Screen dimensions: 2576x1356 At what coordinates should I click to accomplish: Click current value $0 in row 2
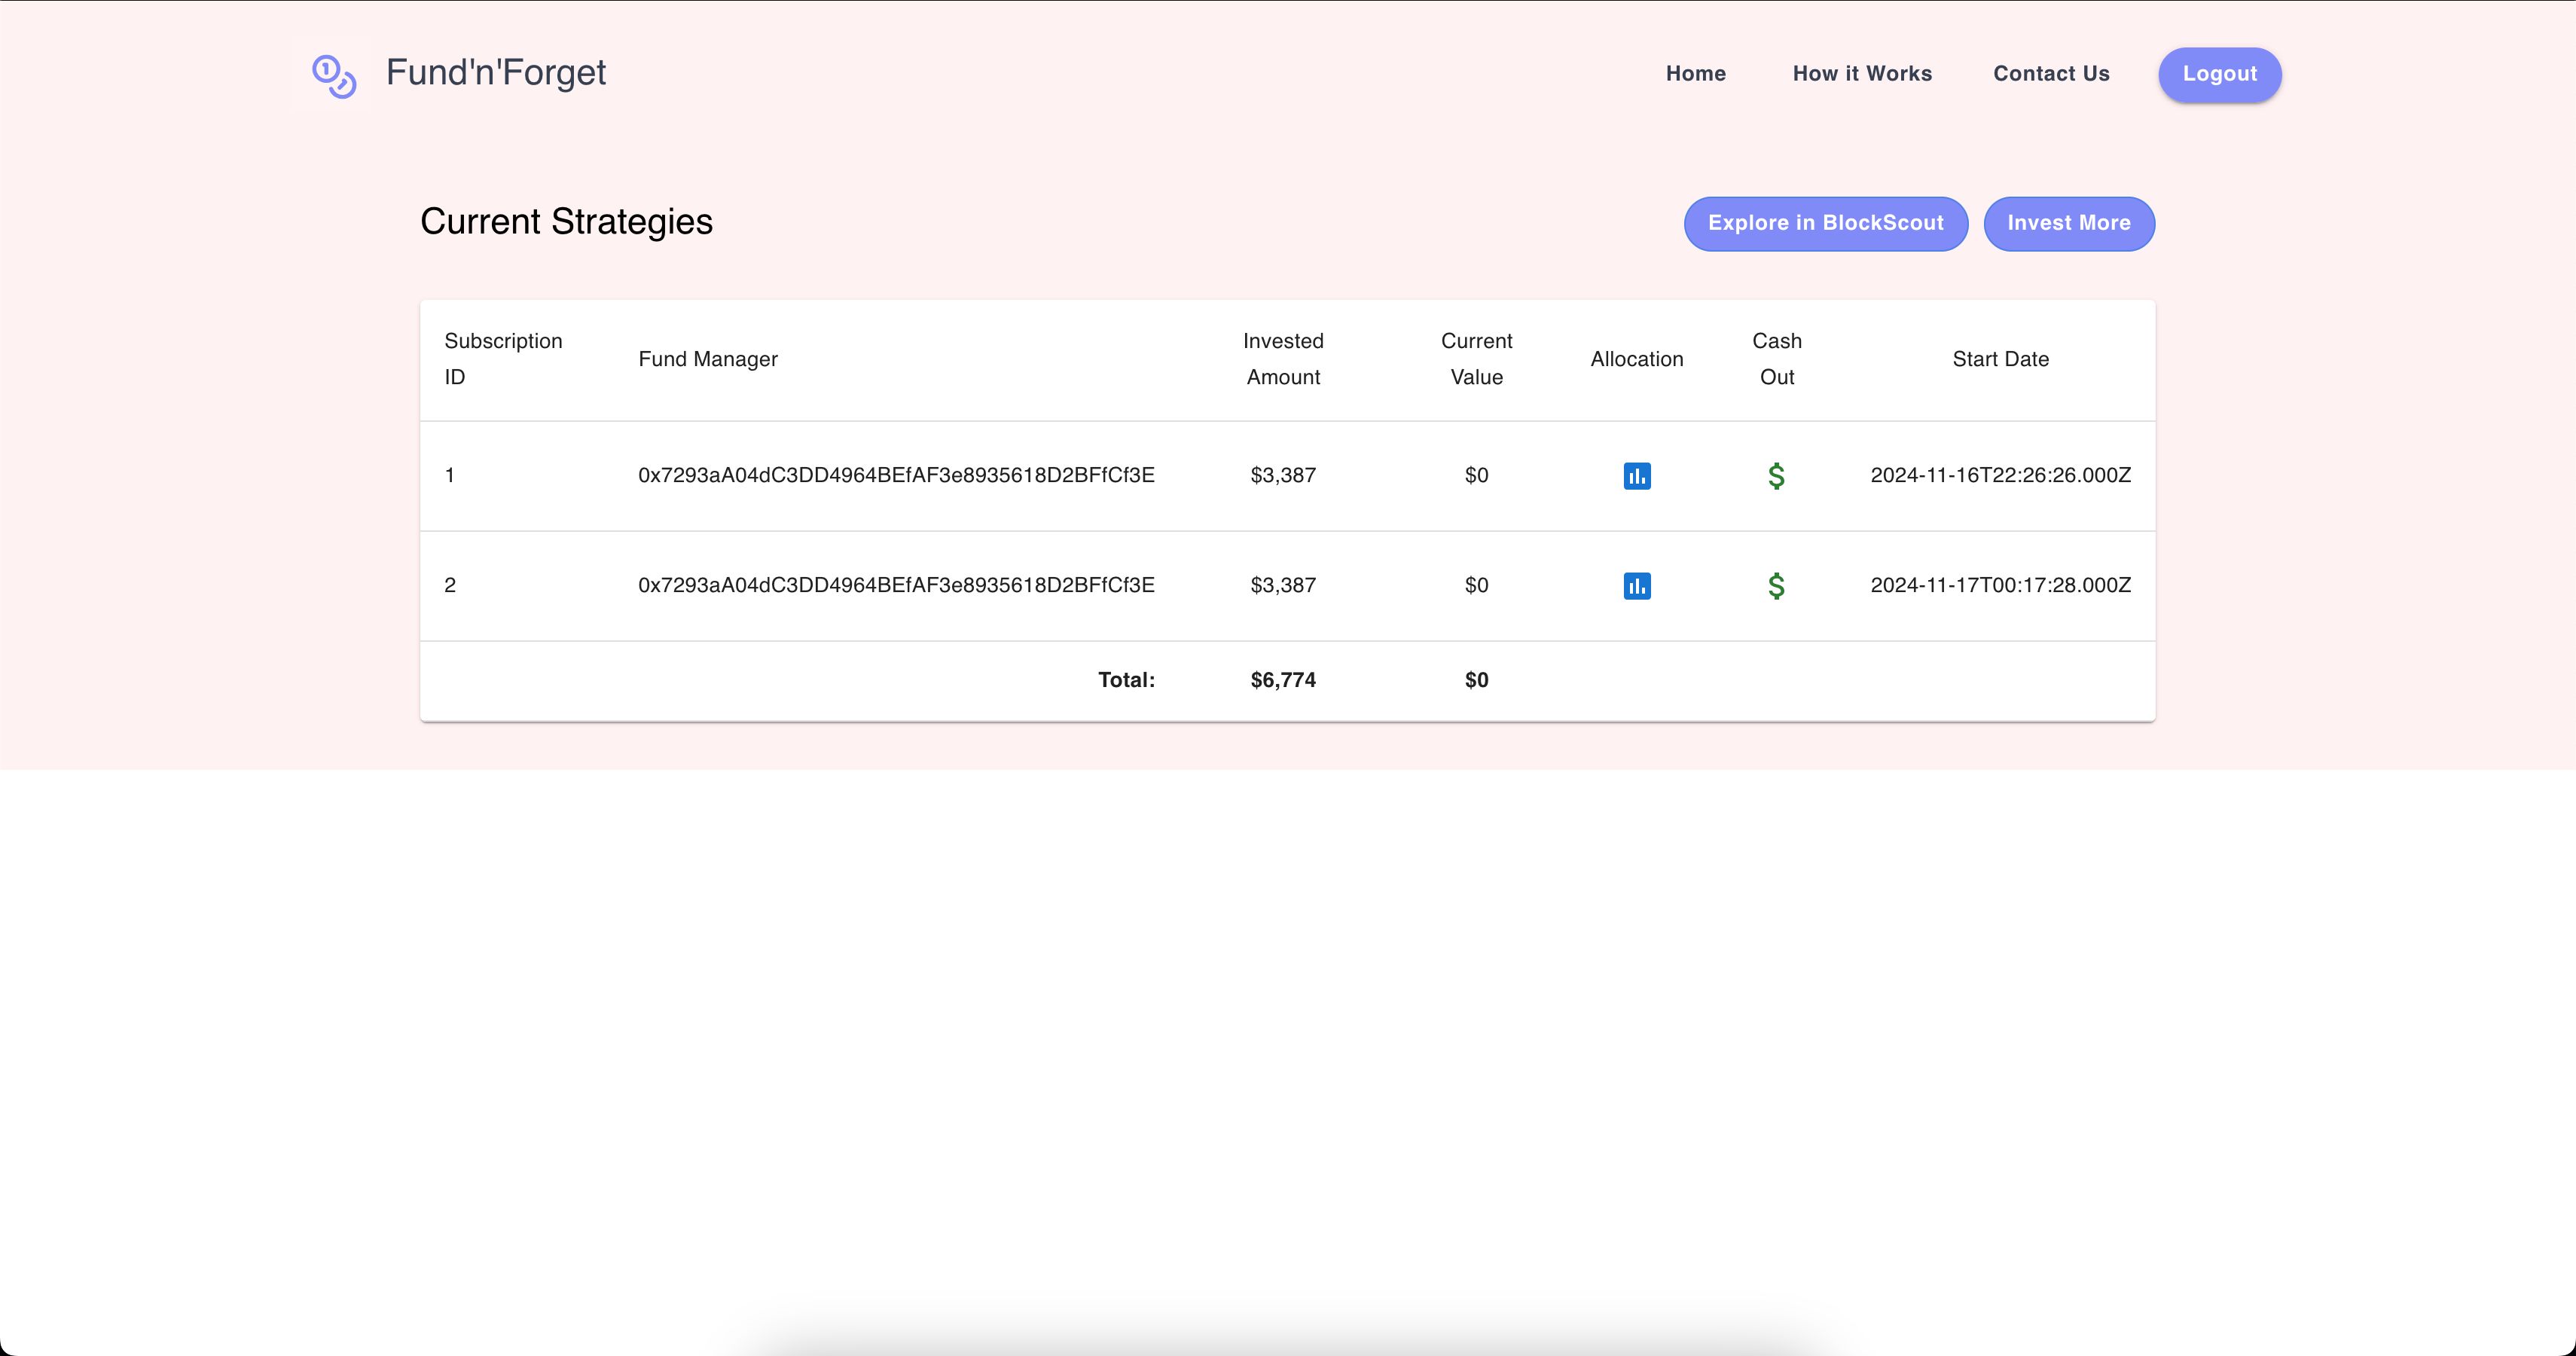point(1476,585)
